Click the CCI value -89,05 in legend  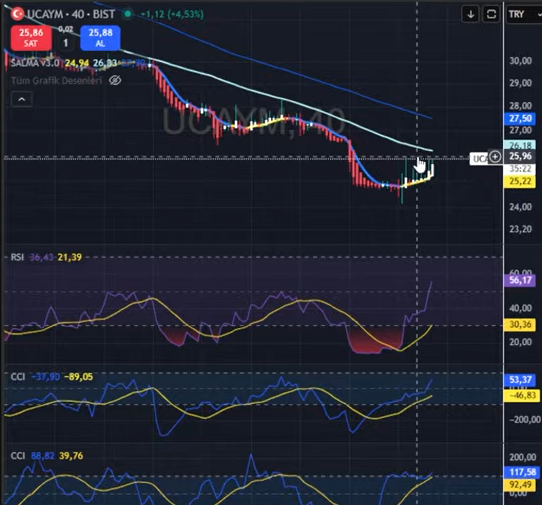pos(78,377)
